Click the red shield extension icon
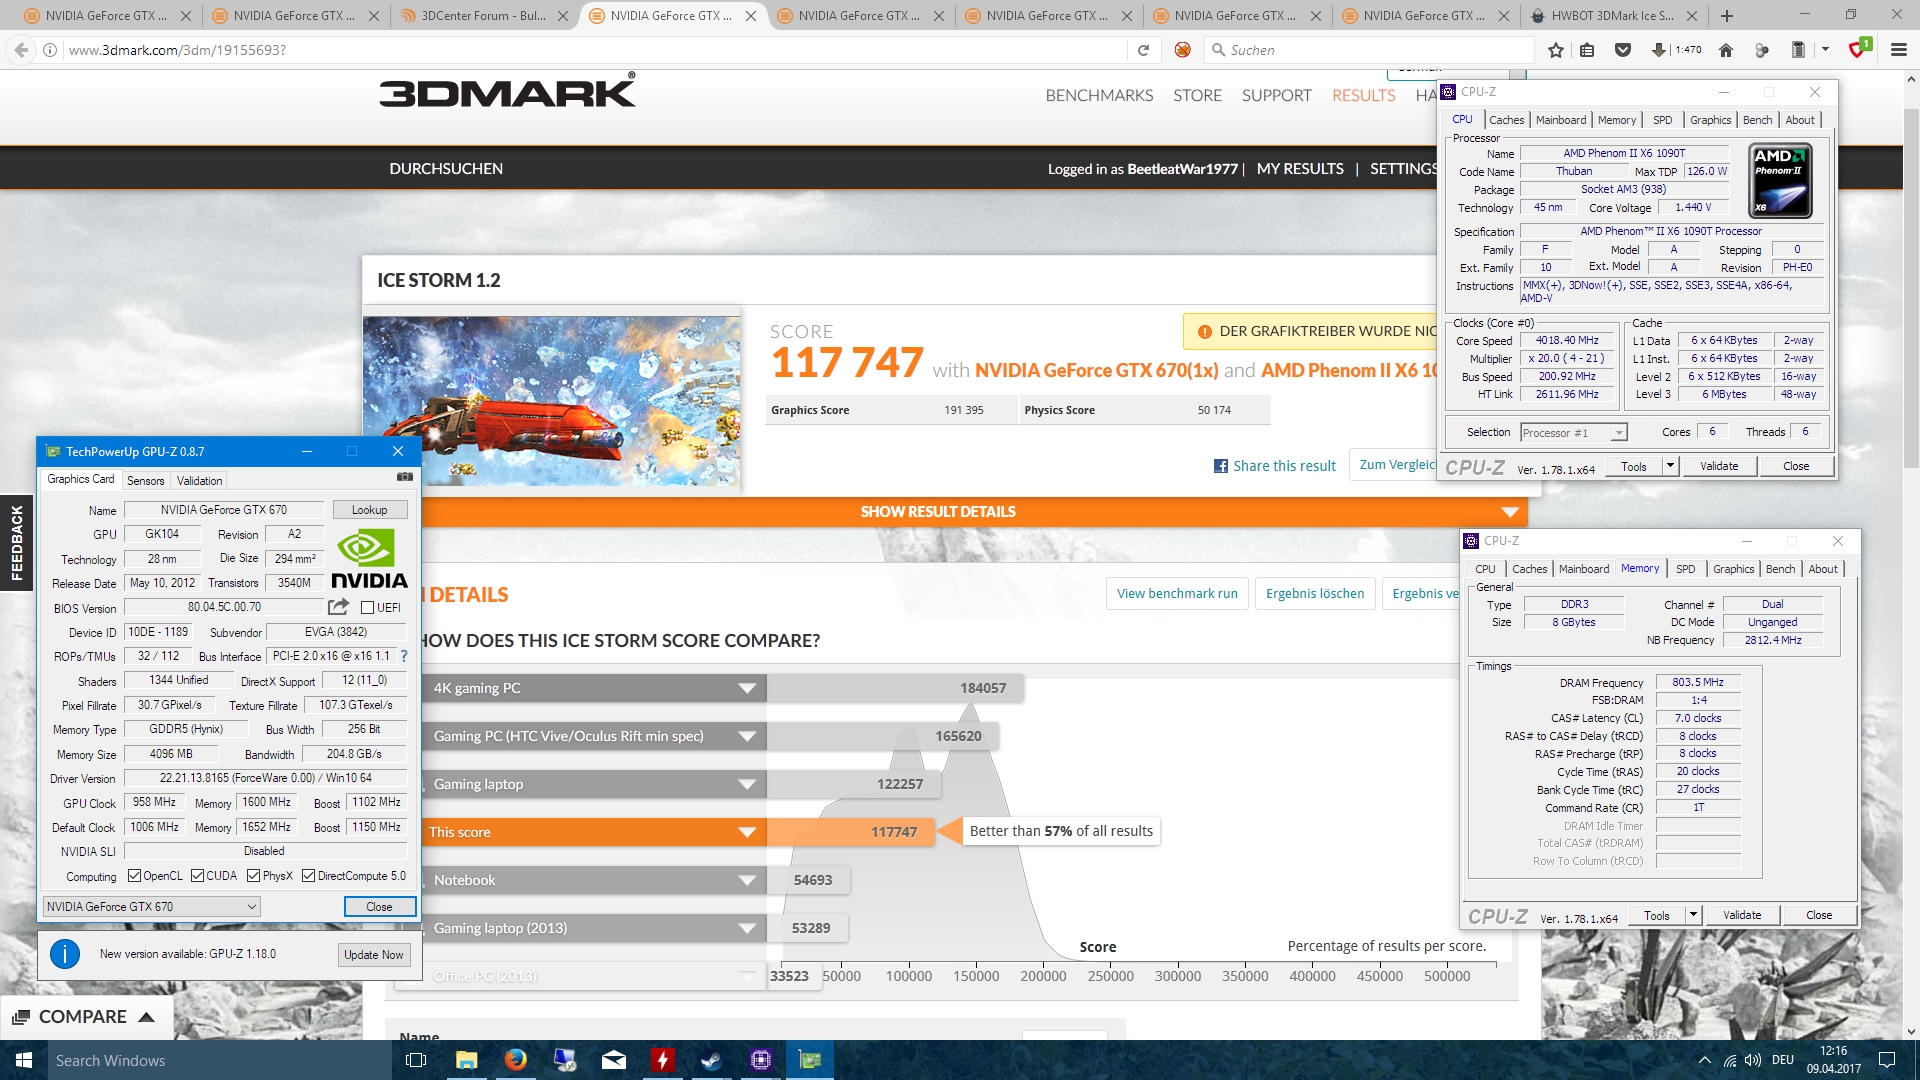 1858,49
